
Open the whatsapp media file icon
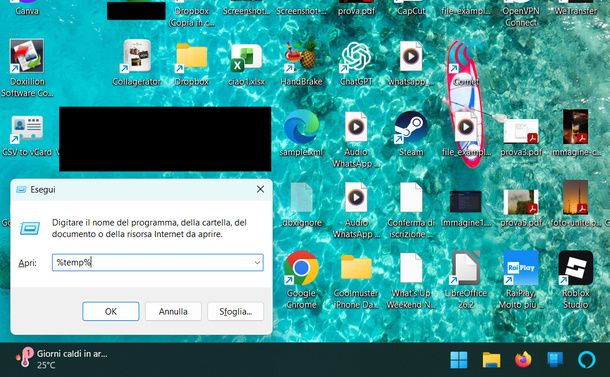point(411,56)
